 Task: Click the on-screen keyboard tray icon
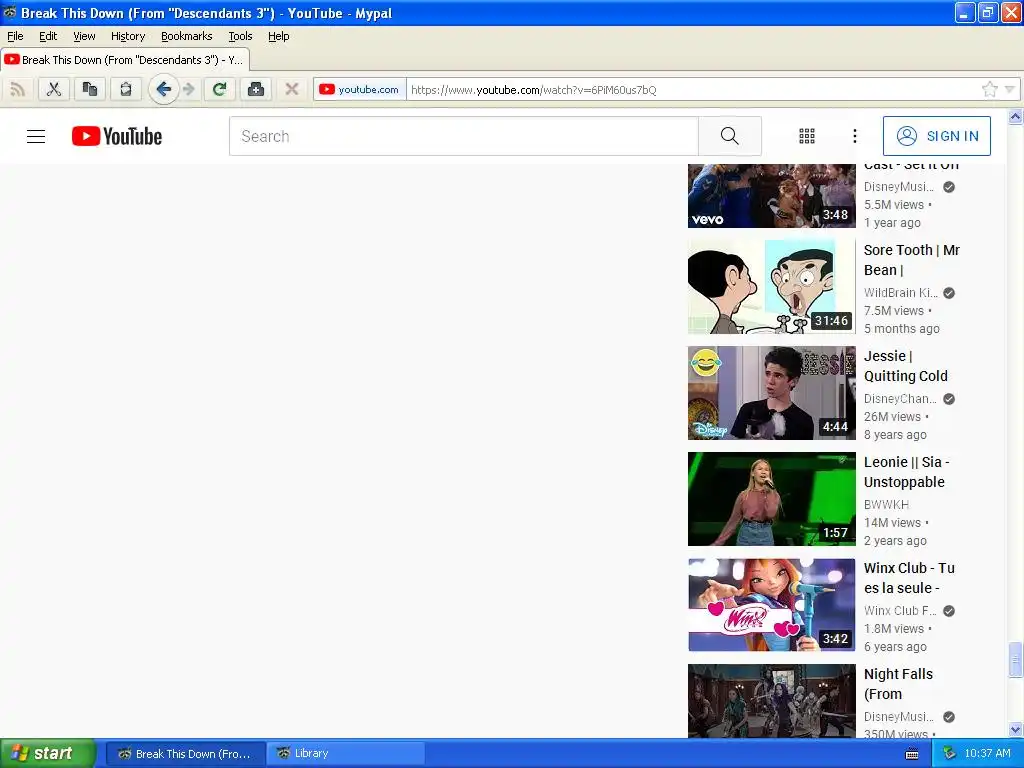click(x=912, y=754)
